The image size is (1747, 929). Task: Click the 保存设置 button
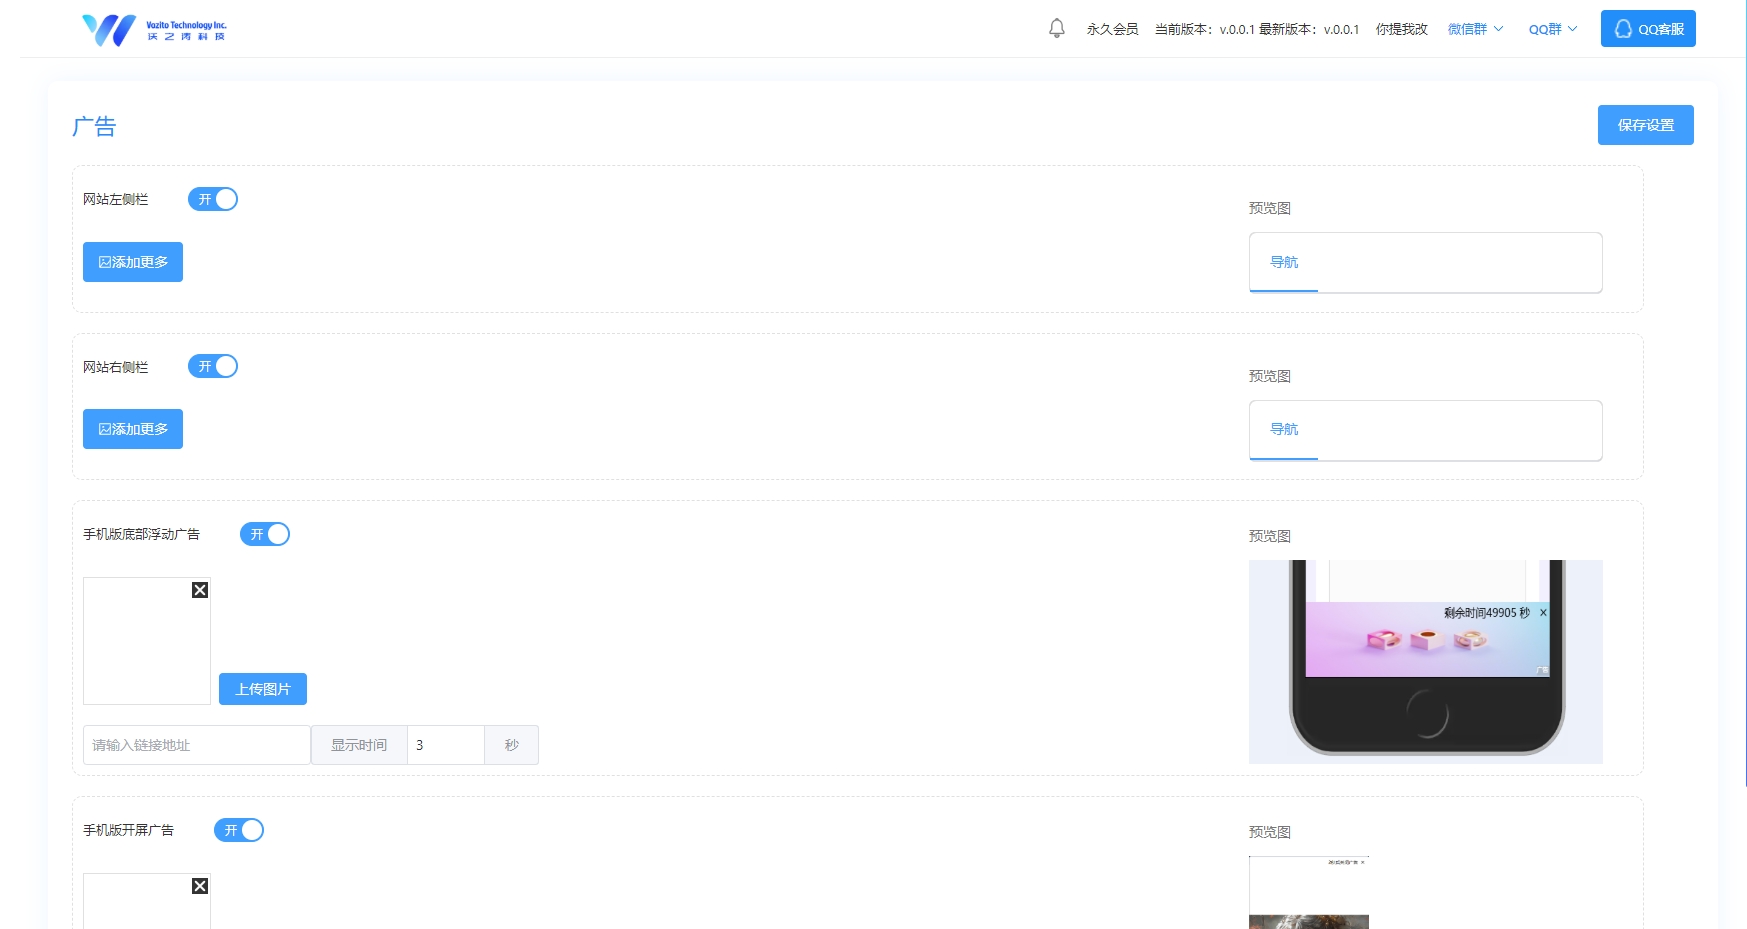1645,125
